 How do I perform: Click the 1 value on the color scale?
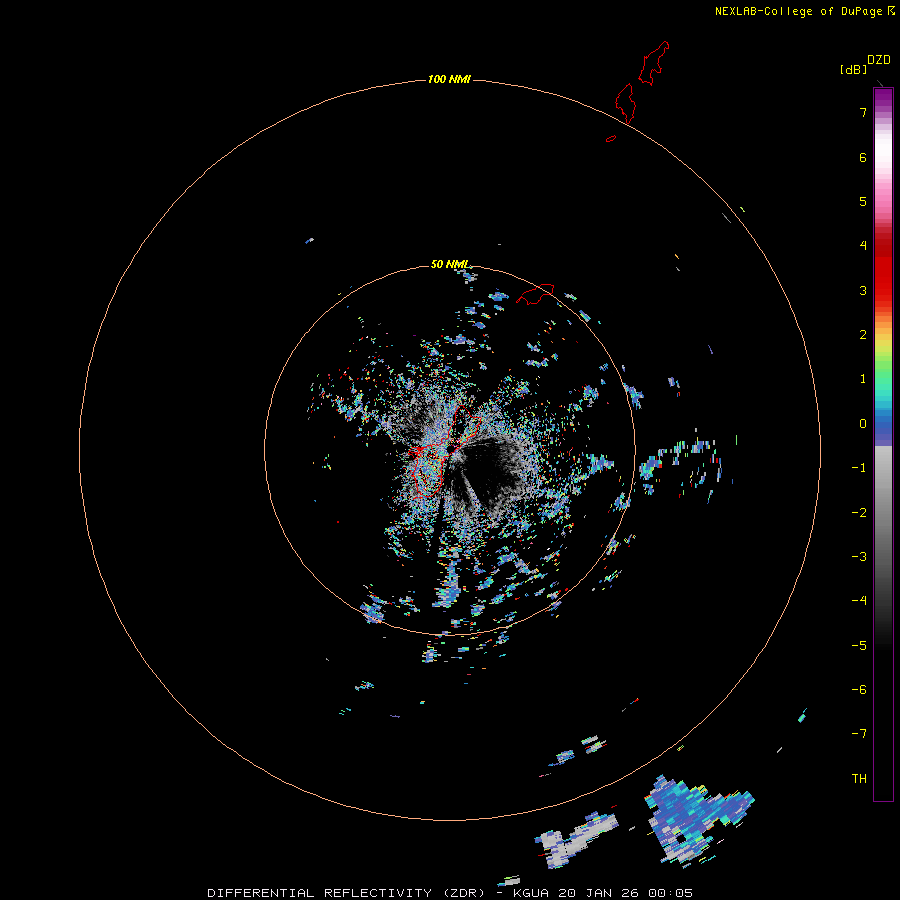863,379
